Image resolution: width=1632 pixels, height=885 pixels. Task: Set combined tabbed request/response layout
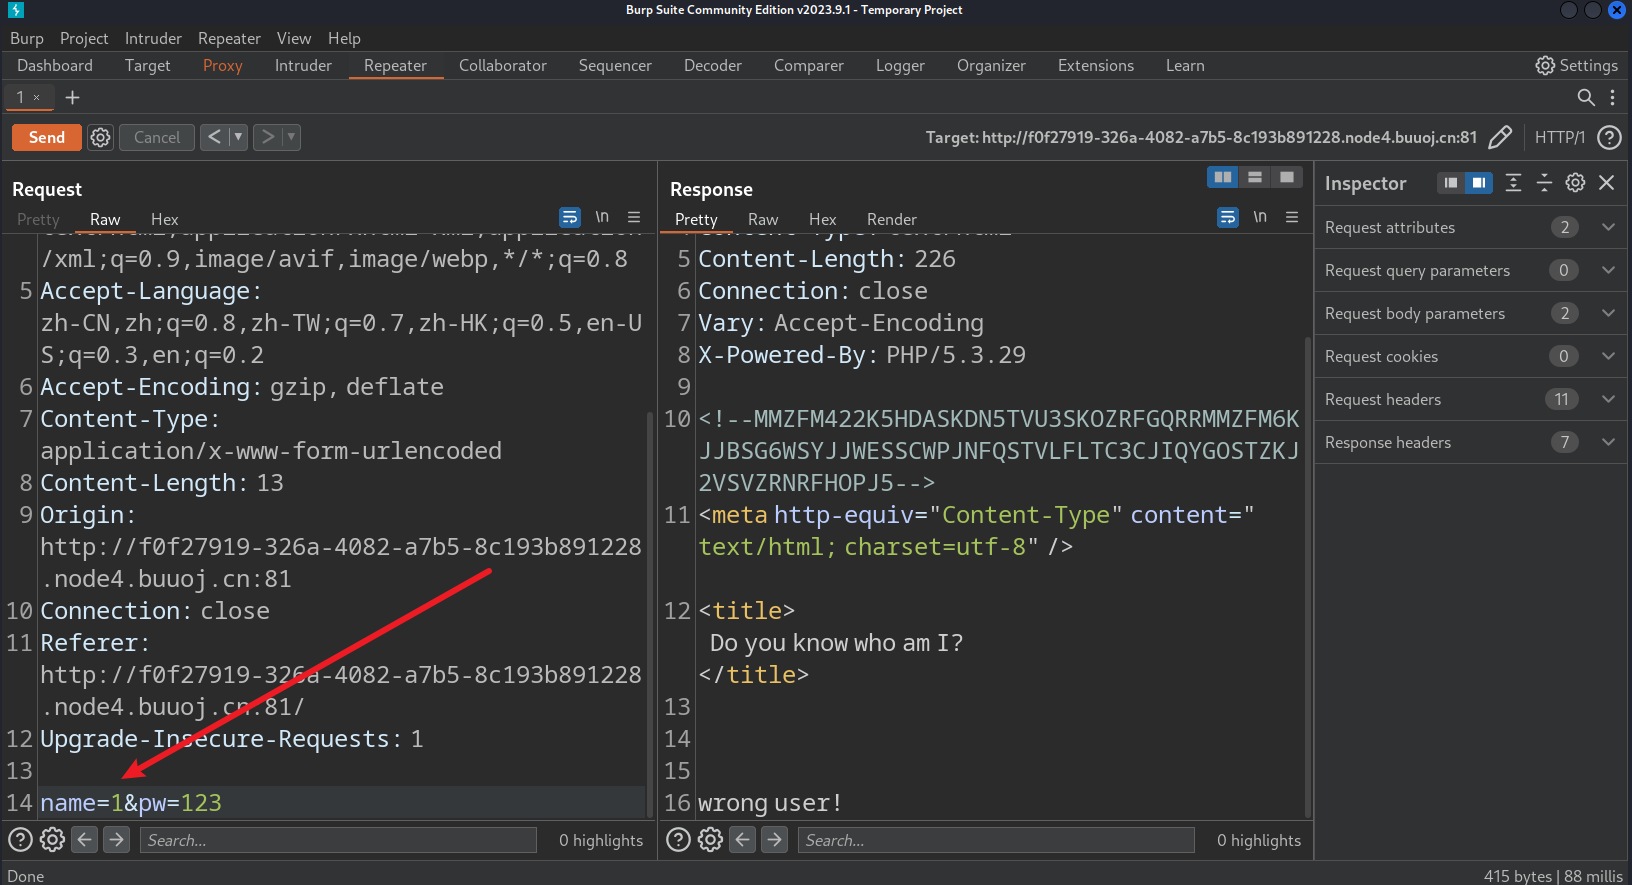(1287, 177)
